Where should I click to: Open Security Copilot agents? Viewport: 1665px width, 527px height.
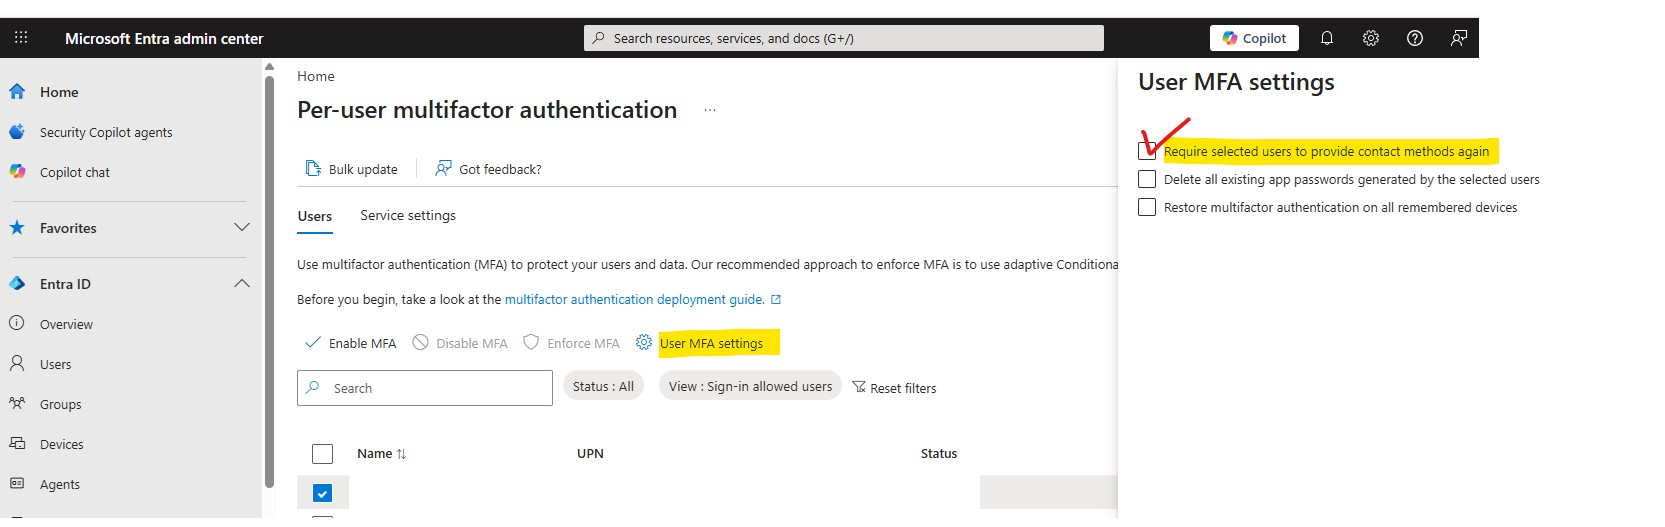106,132
